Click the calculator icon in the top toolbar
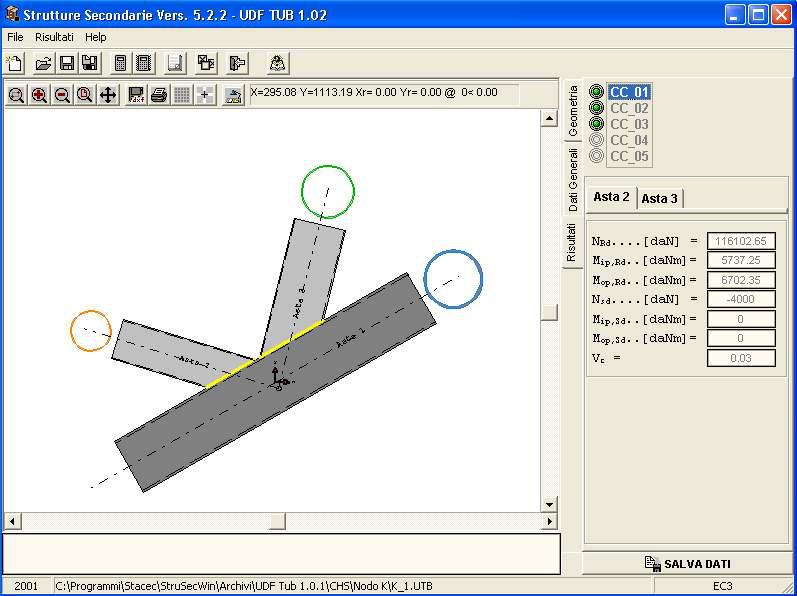This screenshot has width=797, height=596. click(x=120, y=64)
